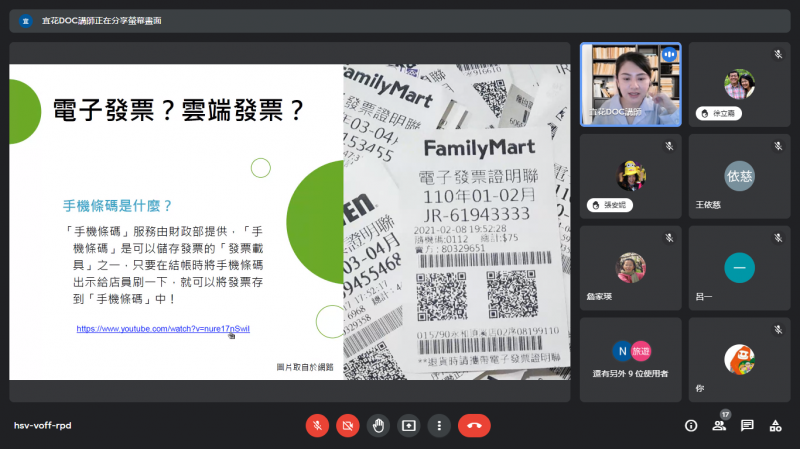The image size is (800, 449).
Task: Open the YouTube link on the slide
Action: point(163,329)
